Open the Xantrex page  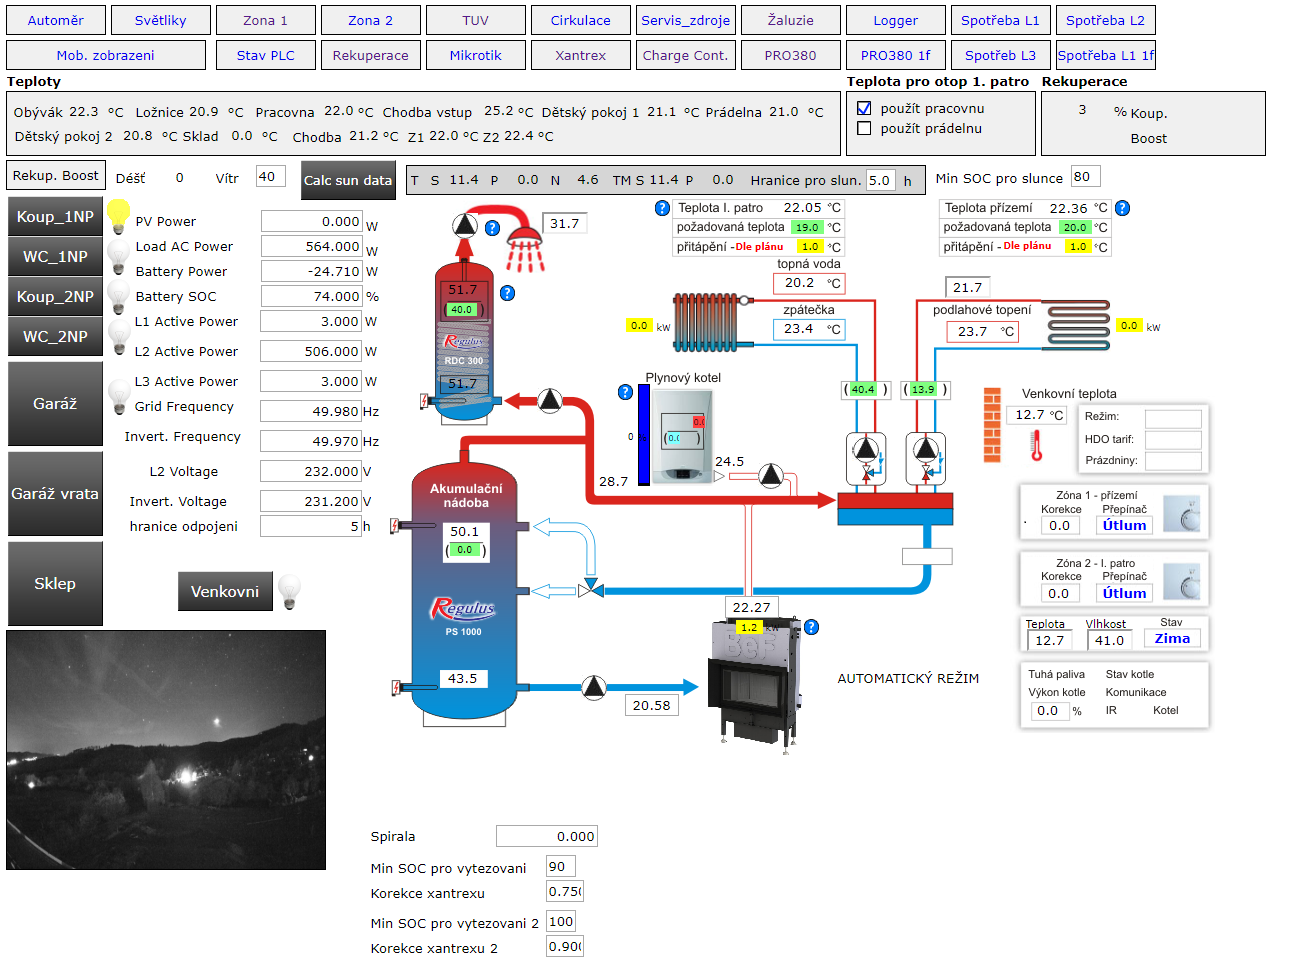click(x=580, y=55)
